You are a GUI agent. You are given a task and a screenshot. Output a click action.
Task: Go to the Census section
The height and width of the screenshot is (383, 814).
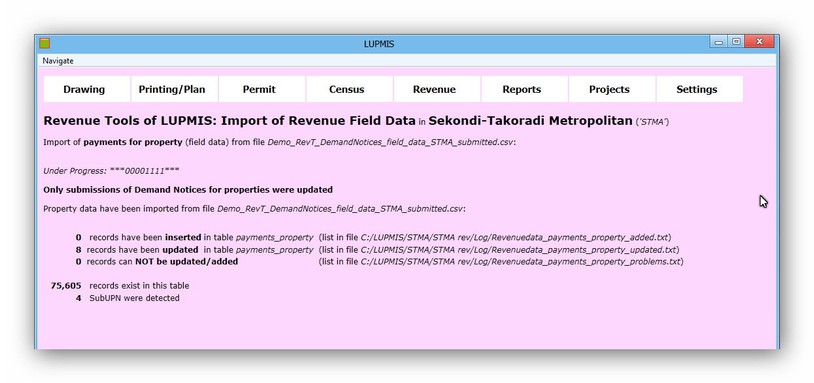click(x=349, y=89)
